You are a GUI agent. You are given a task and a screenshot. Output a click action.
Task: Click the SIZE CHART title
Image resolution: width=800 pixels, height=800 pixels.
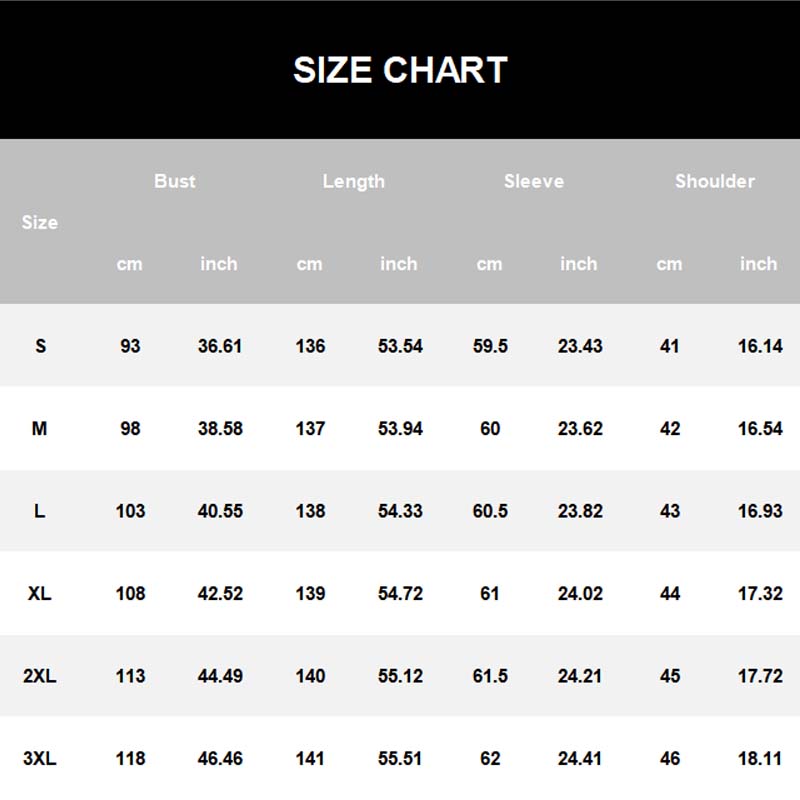tap(400, 70)
